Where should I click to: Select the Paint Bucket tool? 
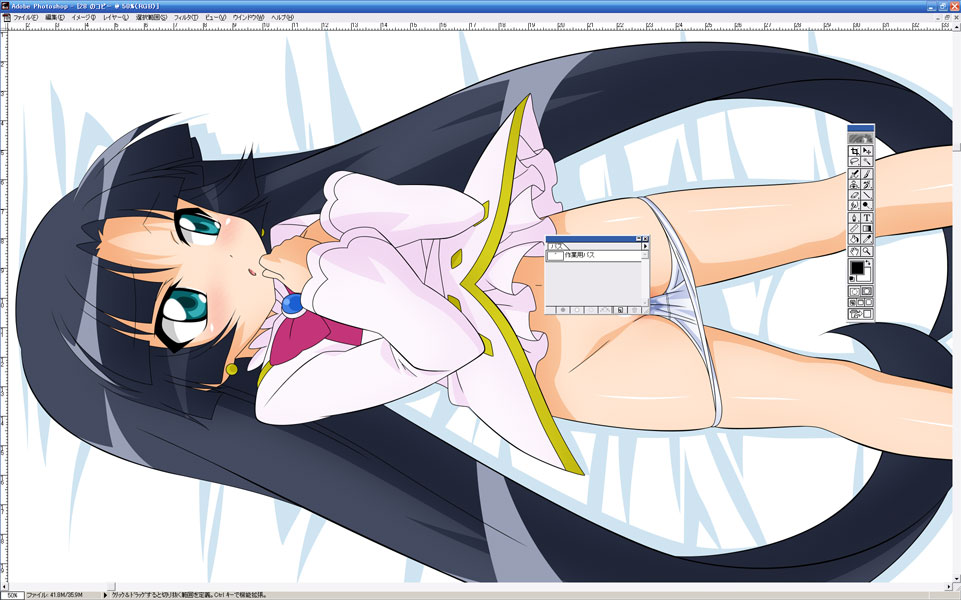click(x=855, y=239)
